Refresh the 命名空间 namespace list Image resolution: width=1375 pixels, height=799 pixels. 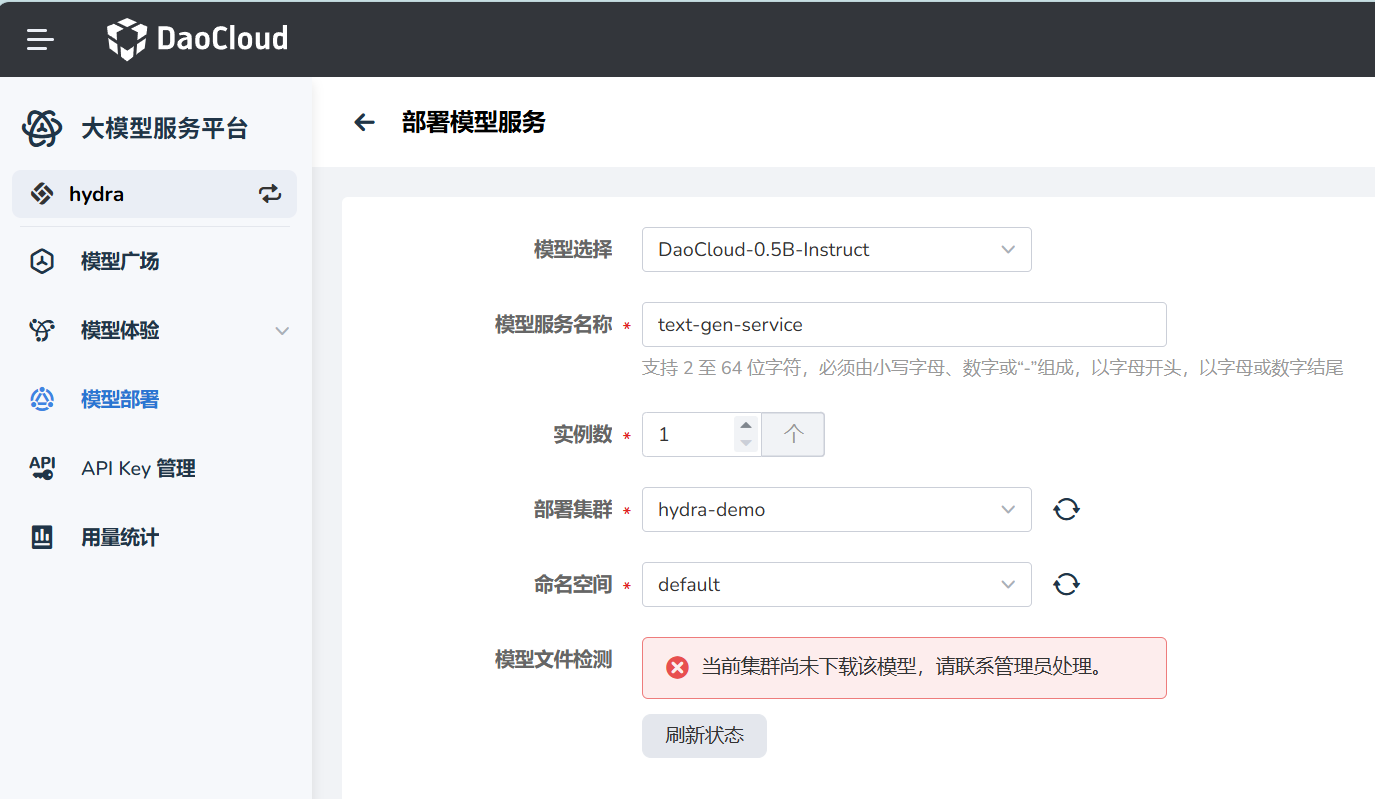(x=1066, y=583)
